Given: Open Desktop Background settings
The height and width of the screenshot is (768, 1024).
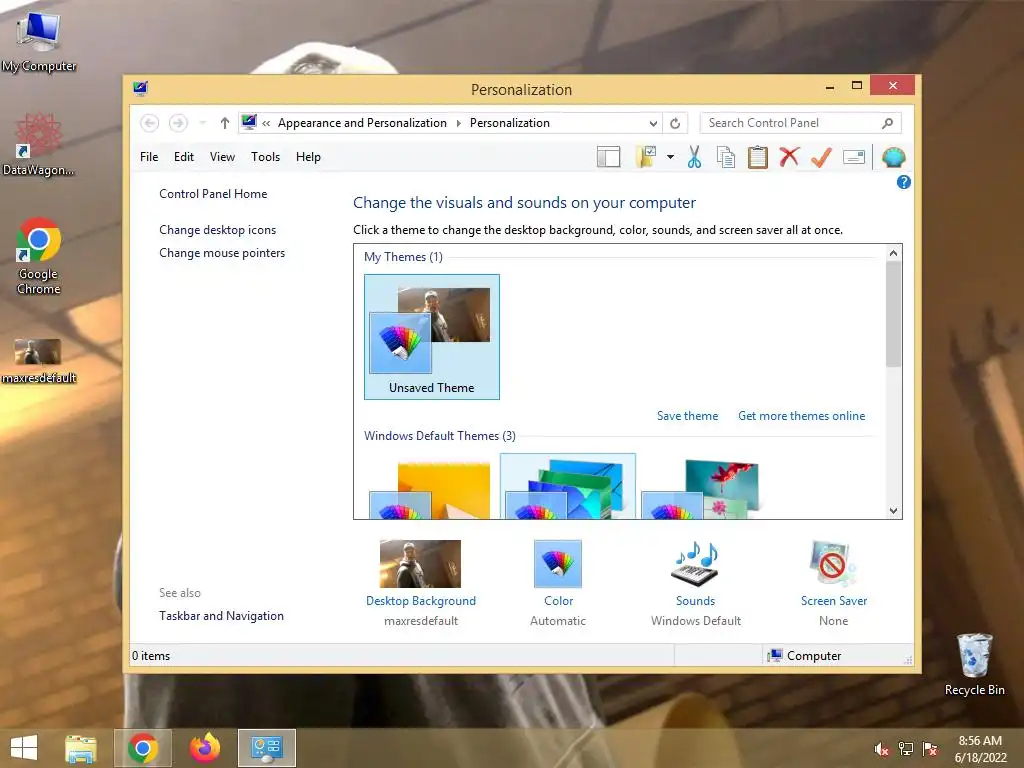Looking at the screenshot, I should pyautogui.click(x=421, y=564).
